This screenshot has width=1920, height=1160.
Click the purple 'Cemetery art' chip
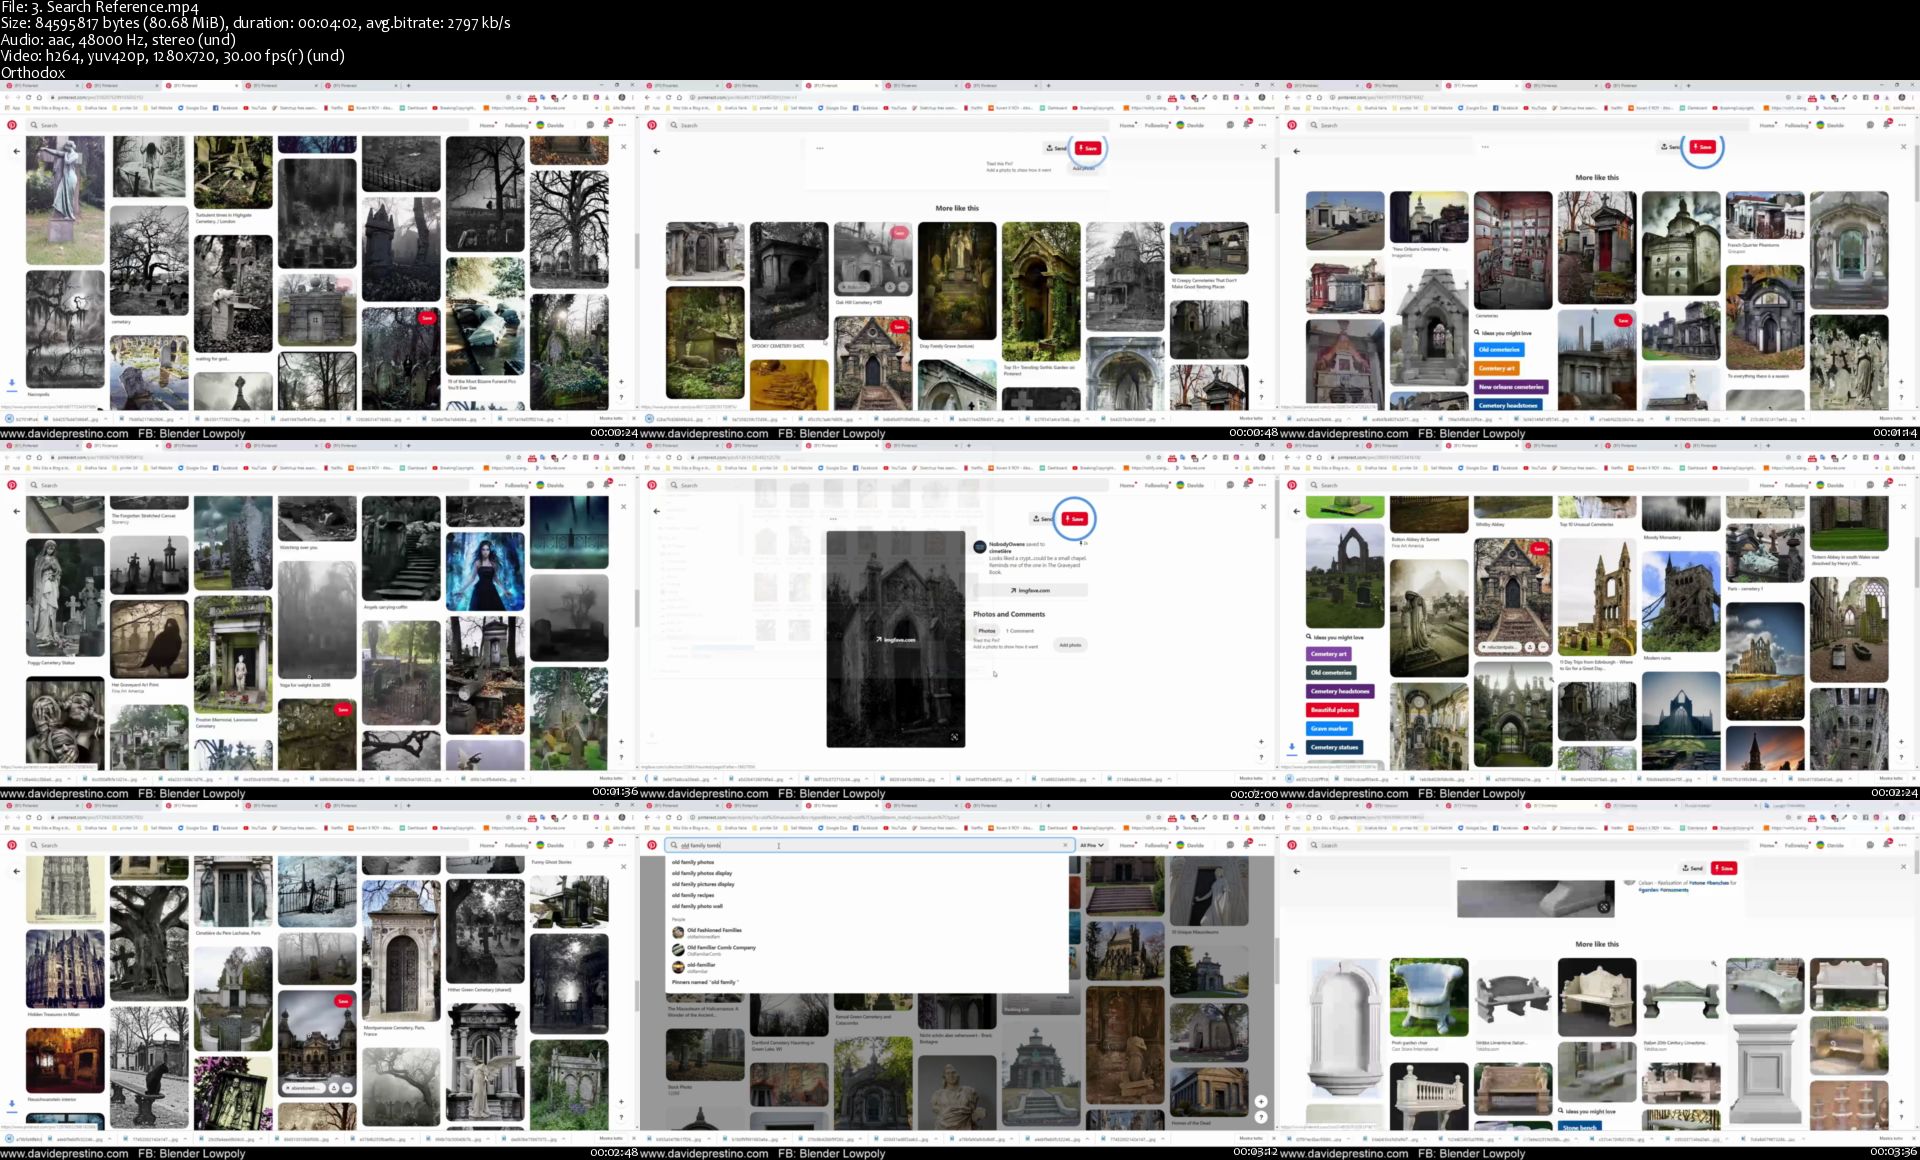(x=1329, y=654)
